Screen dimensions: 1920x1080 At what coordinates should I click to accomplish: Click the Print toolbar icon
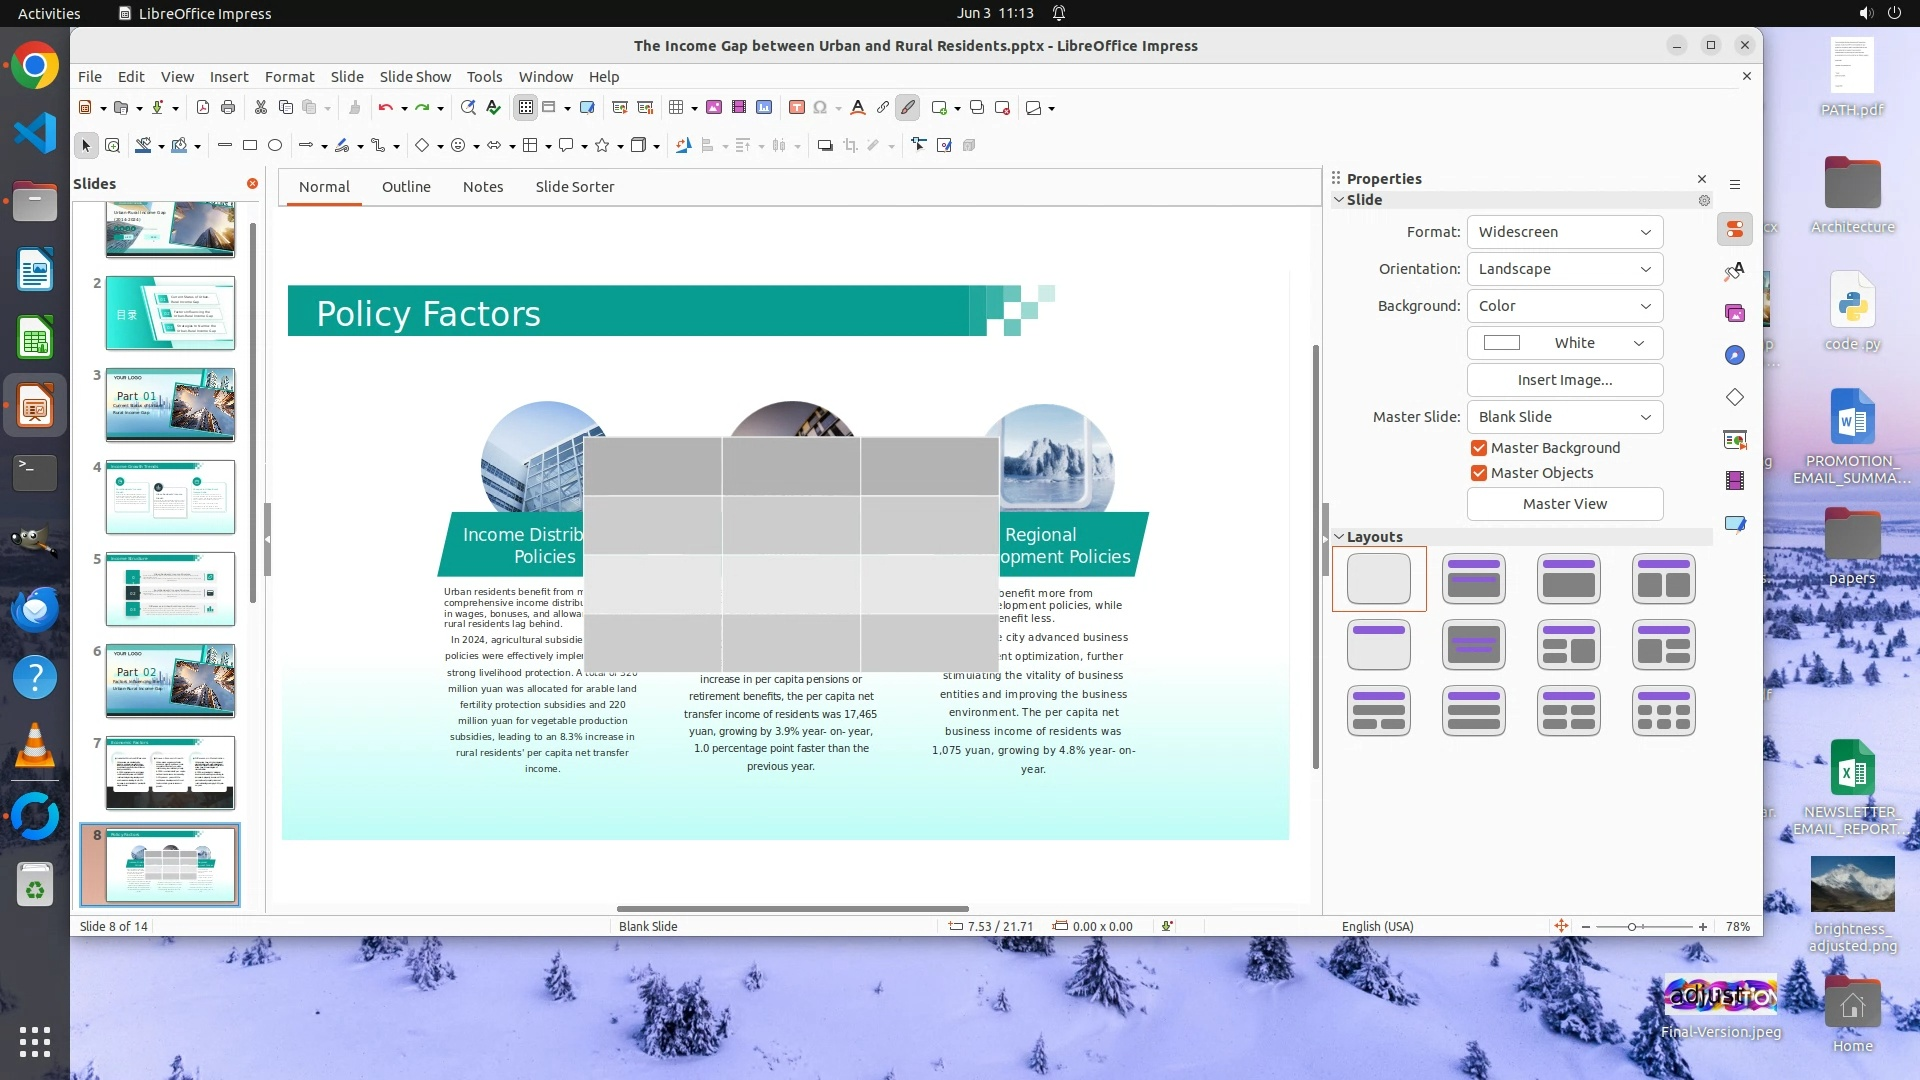point(228,108)
